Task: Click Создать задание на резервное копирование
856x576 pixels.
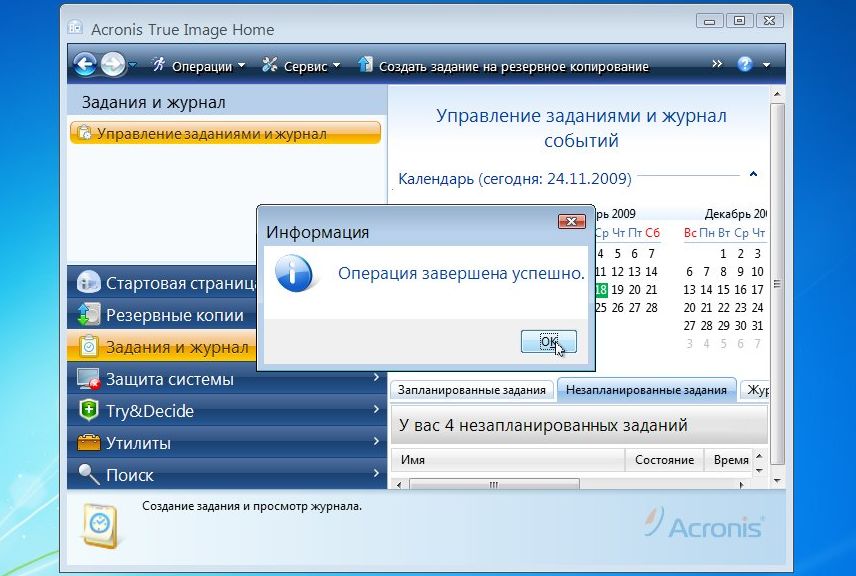Action: point(514,67)
